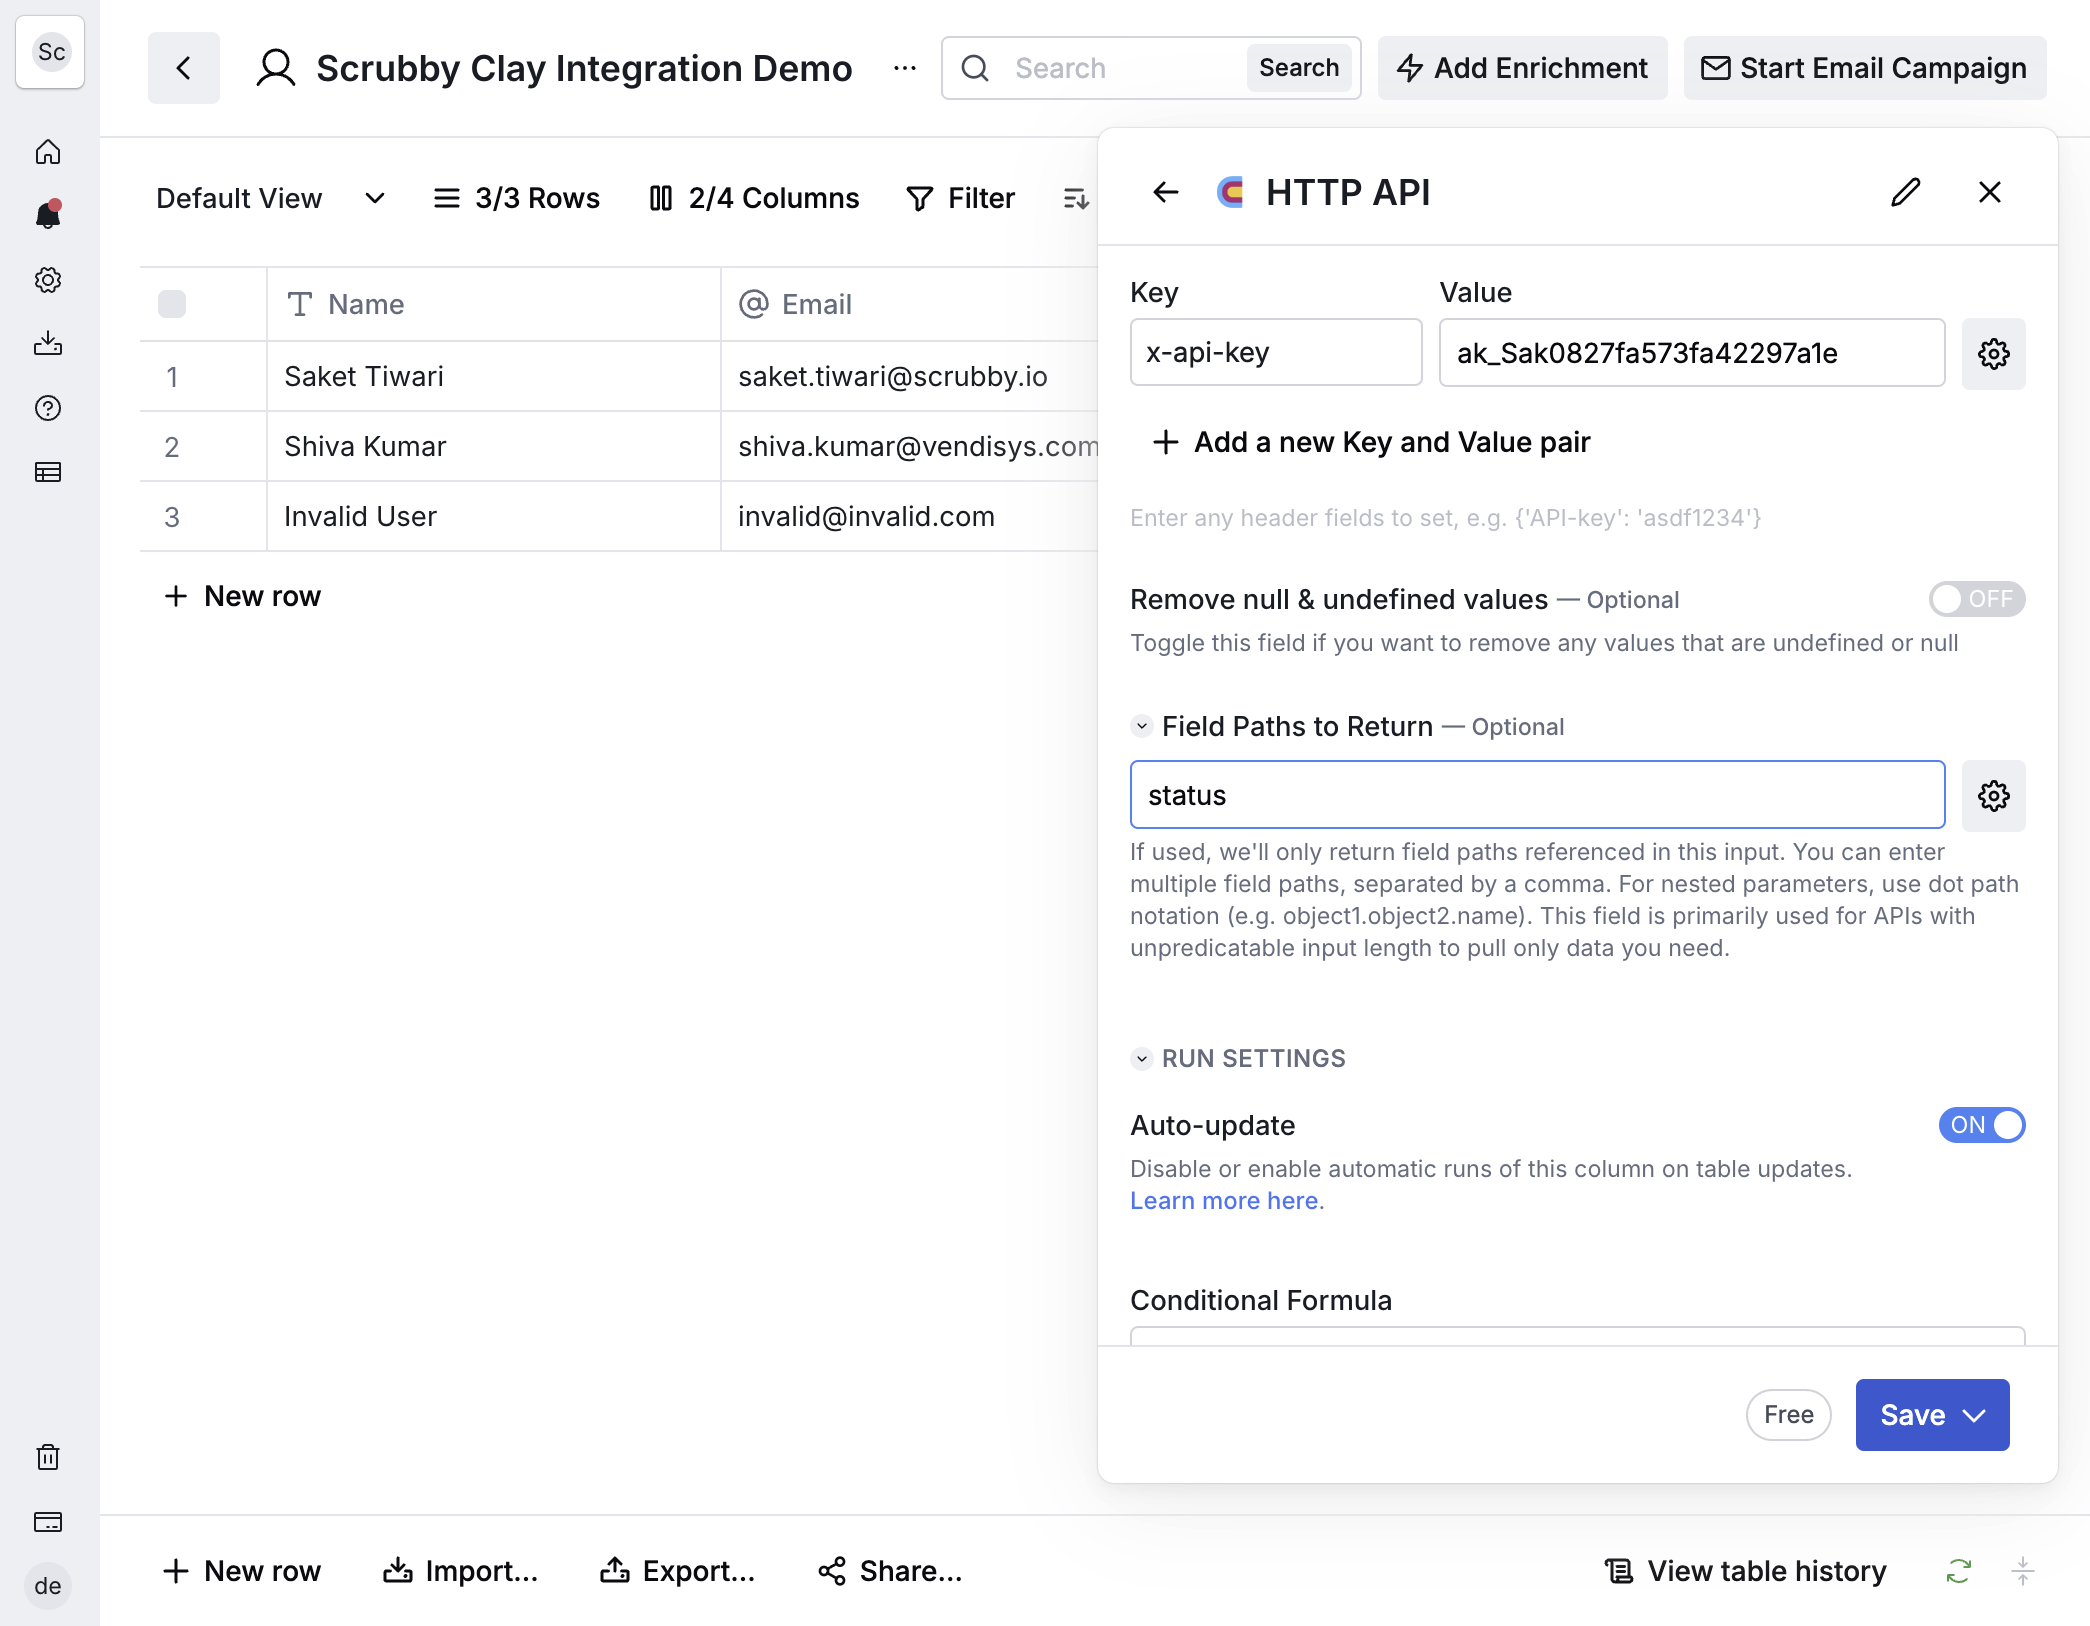This screenshot has width=2090, height=1626.
Task: Open table more options ellipsis
Action: click(x=905, y=68)
